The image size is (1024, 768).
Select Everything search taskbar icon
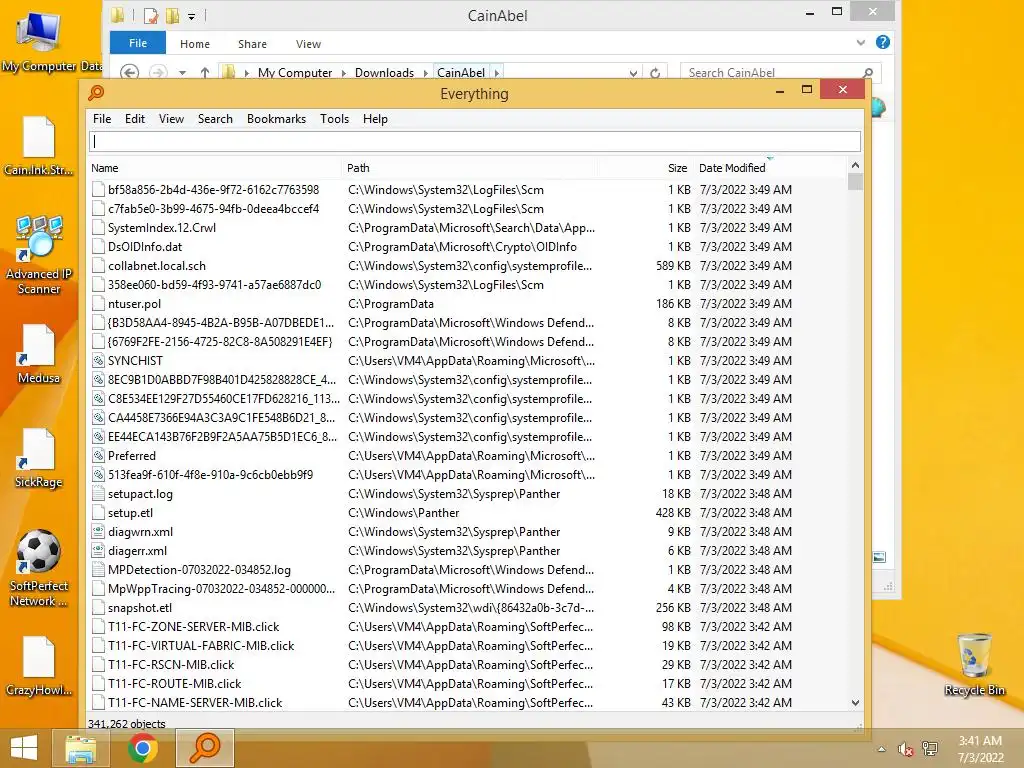pyautogui.click(x=204, y=748)
